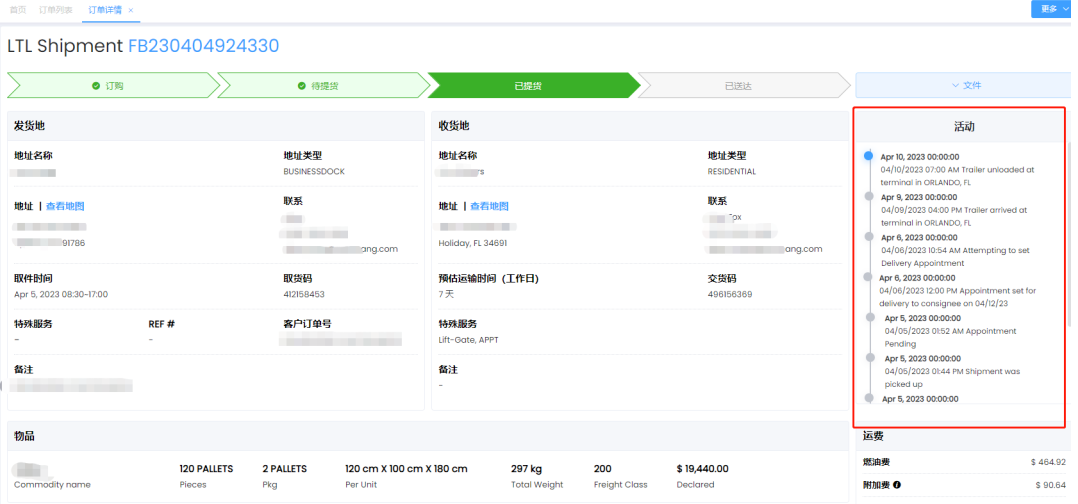This screenshot has width=1078, height=504.
Task: Open 查看地图 link under 发货地
Action: click(x=65, y=206)
